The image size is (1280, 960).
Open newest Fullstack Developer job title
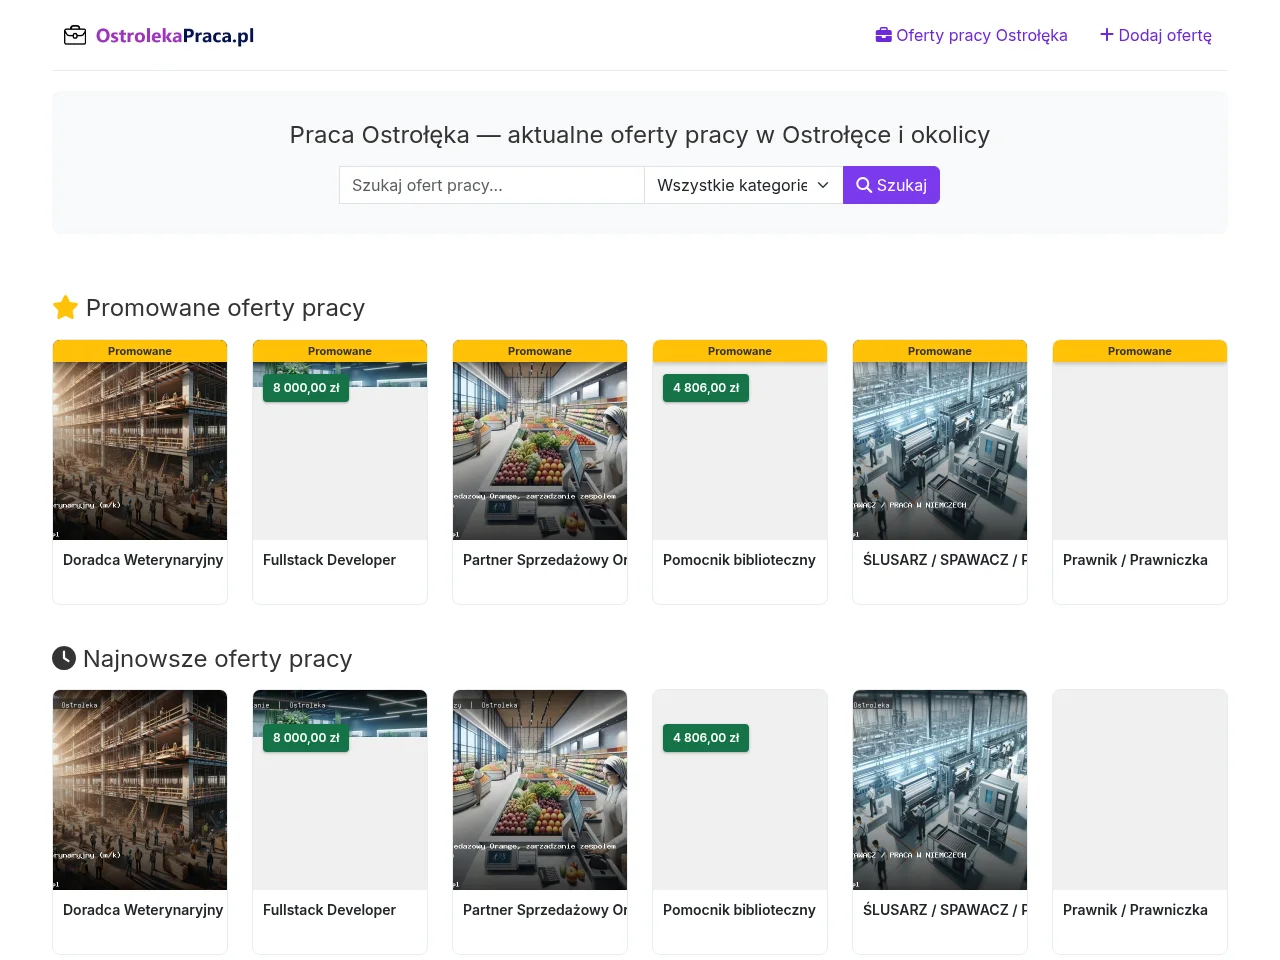(x=329, y=910)
